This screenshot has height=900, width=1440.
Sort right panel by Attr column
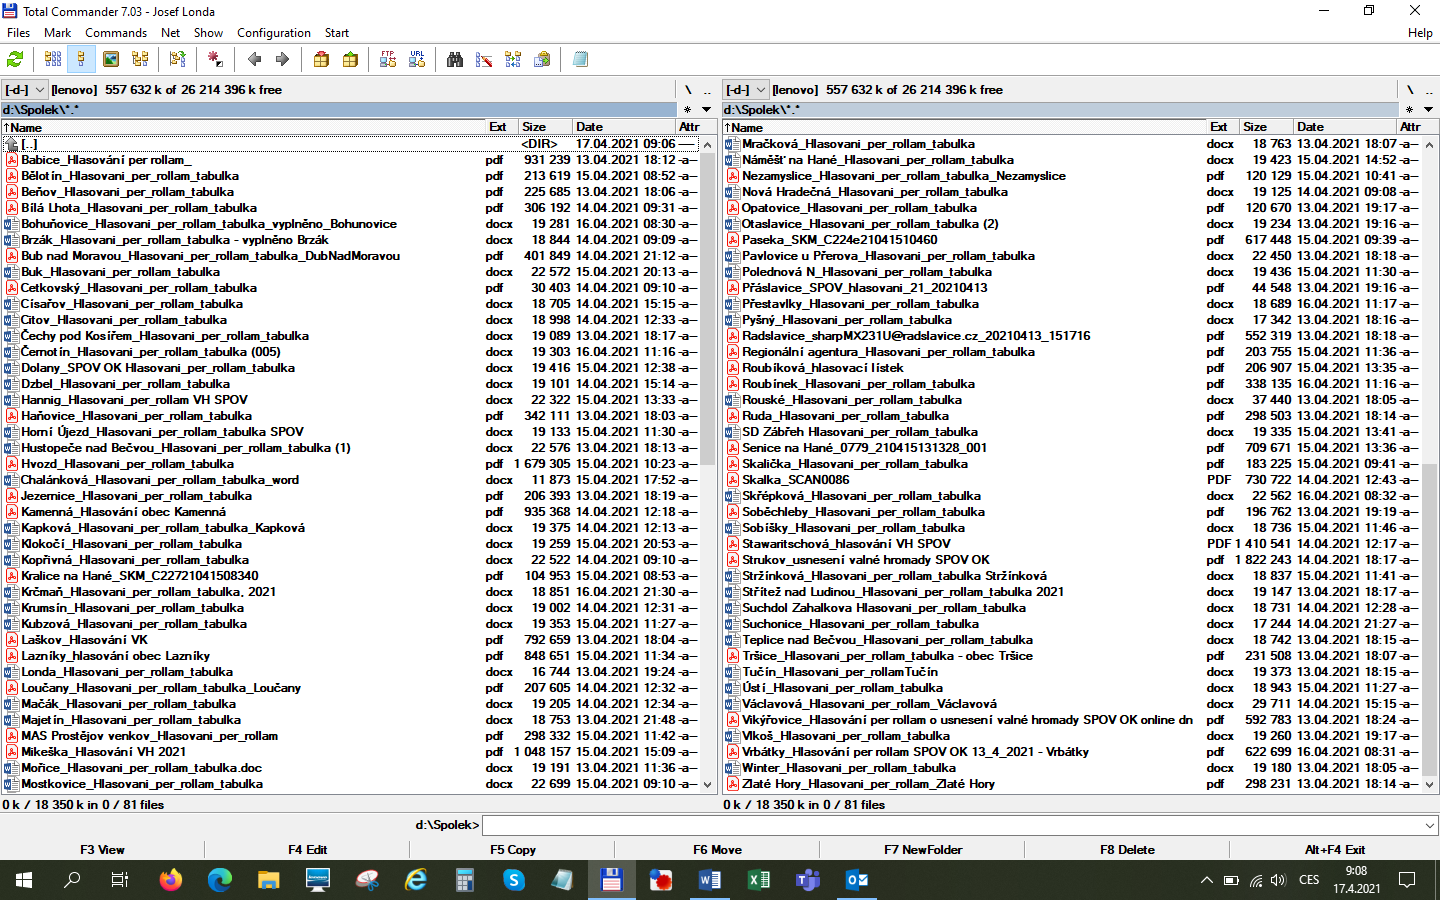[1417, 127]
